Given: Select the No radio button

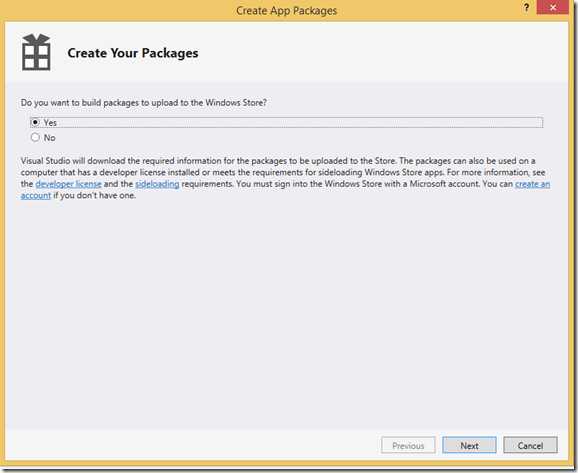Looking at the screenshot, I should 35,138.
